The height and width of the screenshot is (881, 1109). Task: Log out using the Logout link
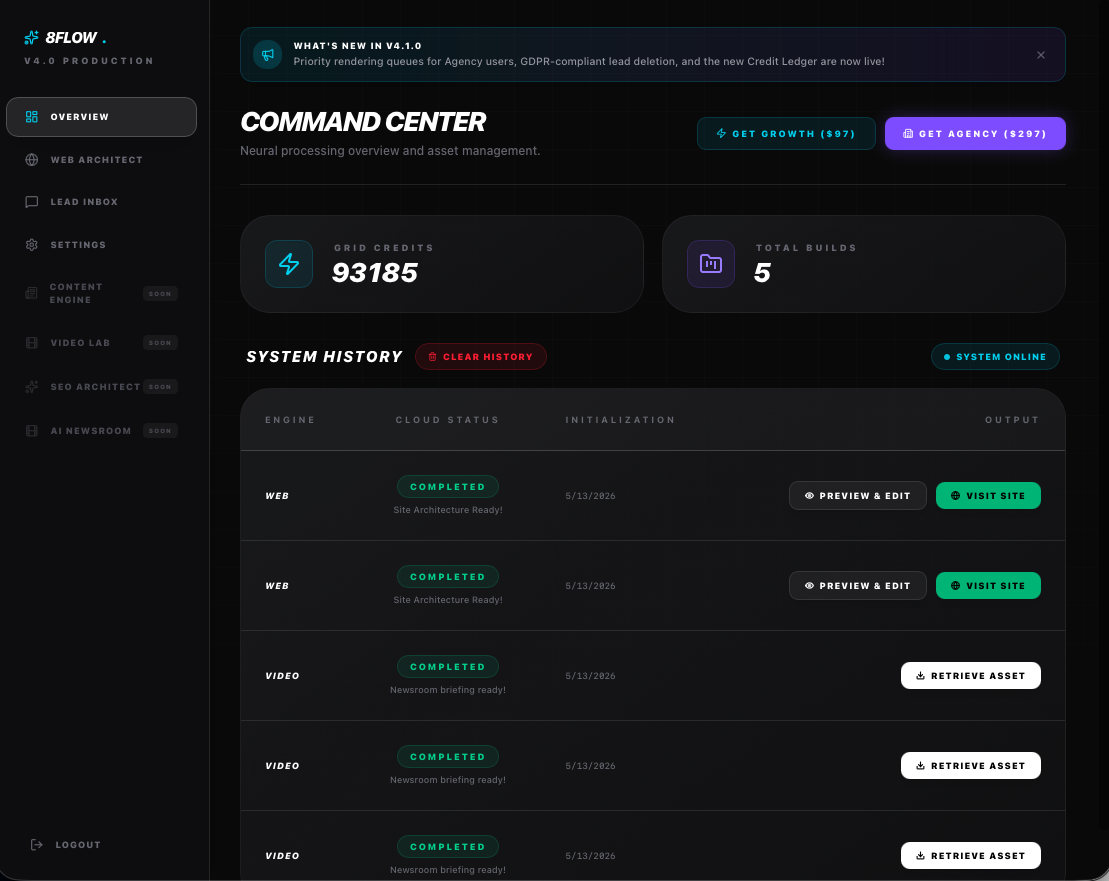66,845
